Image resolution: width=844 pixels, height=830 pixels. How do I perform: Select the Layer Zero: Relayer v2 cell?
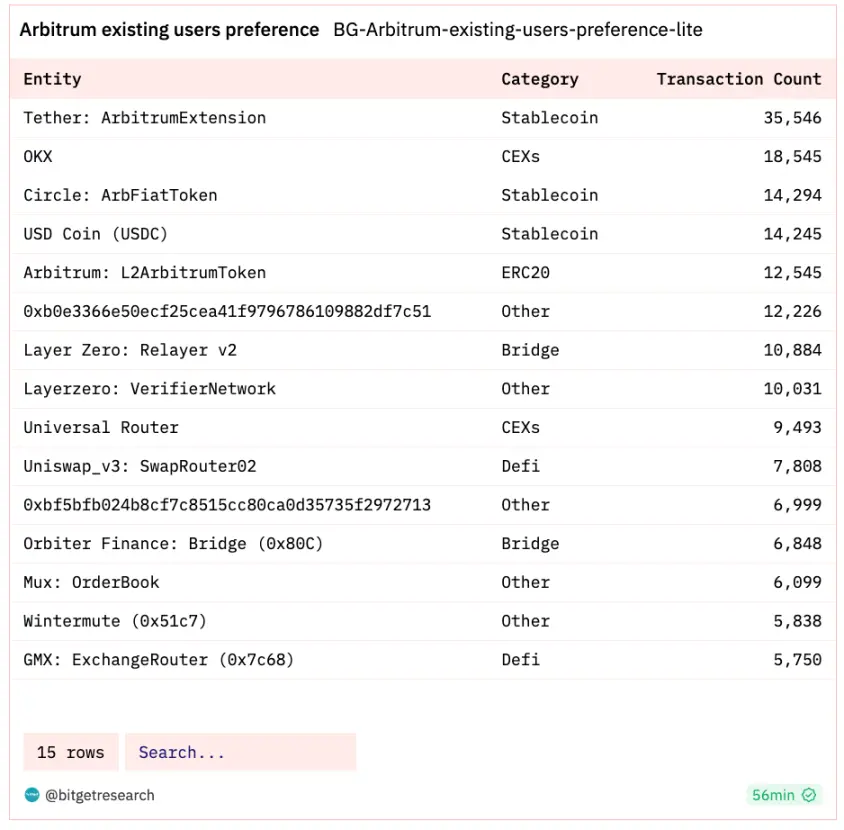(x=130, y=350)
